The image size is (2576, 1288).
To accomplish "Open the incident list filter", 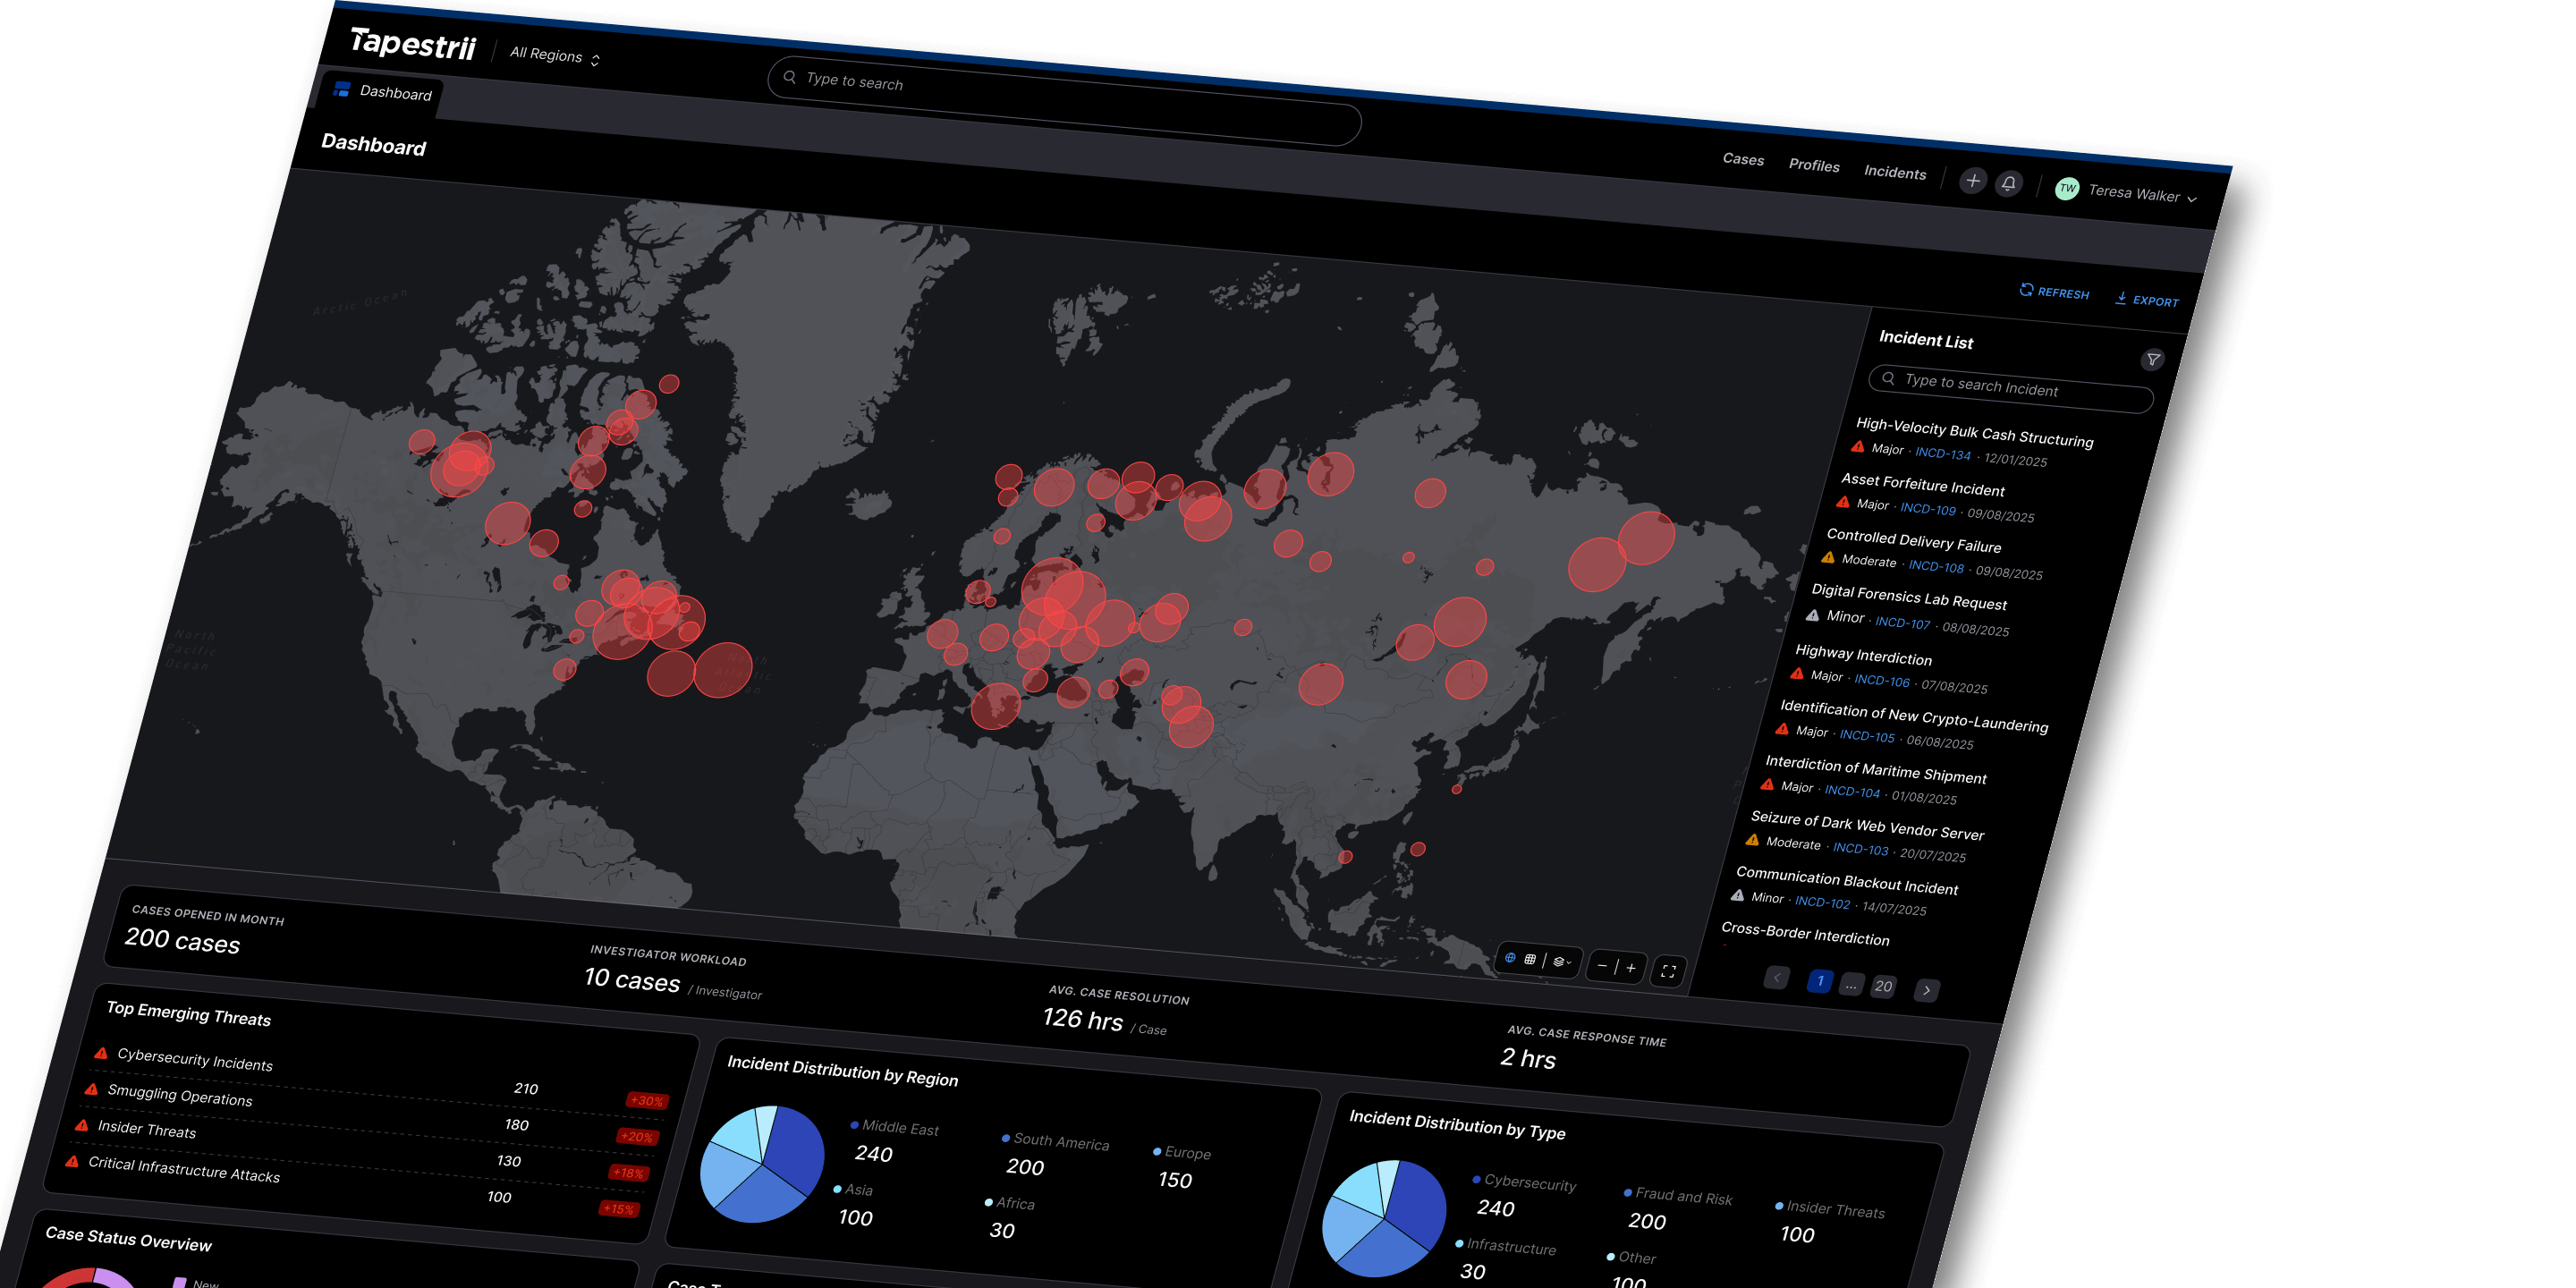I will 2152,360.
